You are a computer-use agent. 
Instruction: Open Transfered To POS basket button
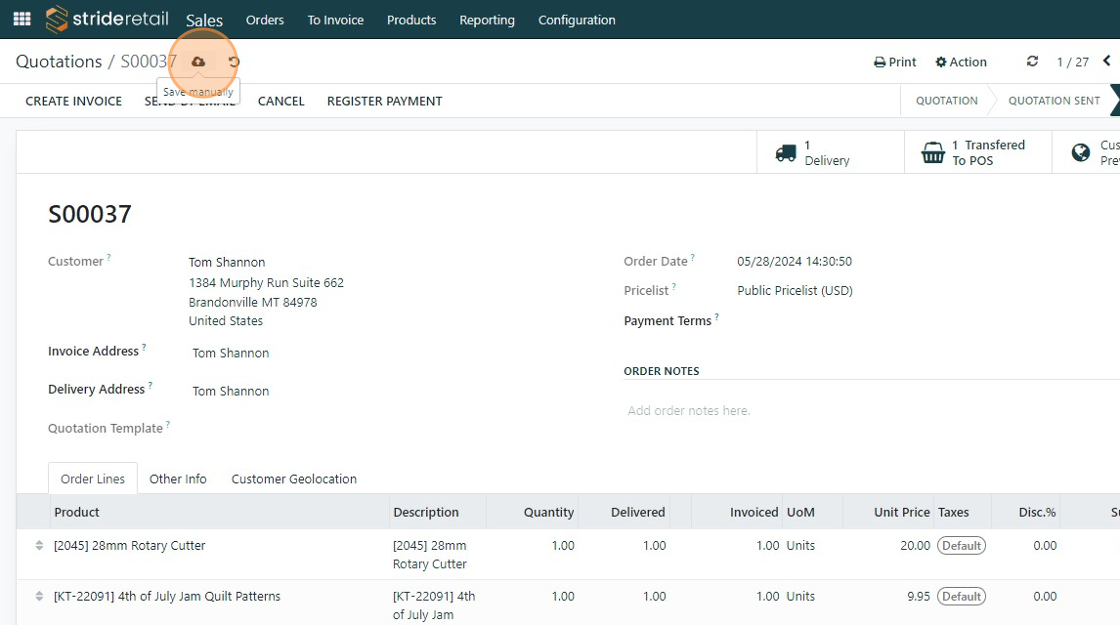click(x=977, y=153)
